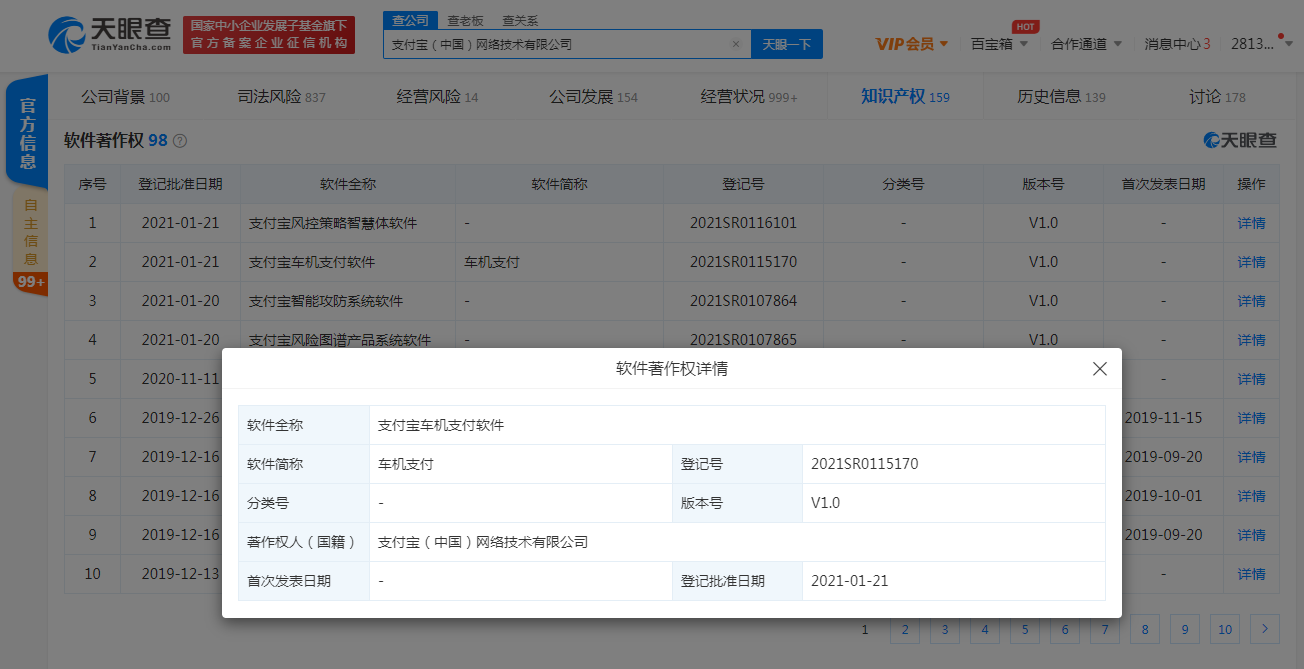
Task: Click the company name search input field
Action: point(555,44)
